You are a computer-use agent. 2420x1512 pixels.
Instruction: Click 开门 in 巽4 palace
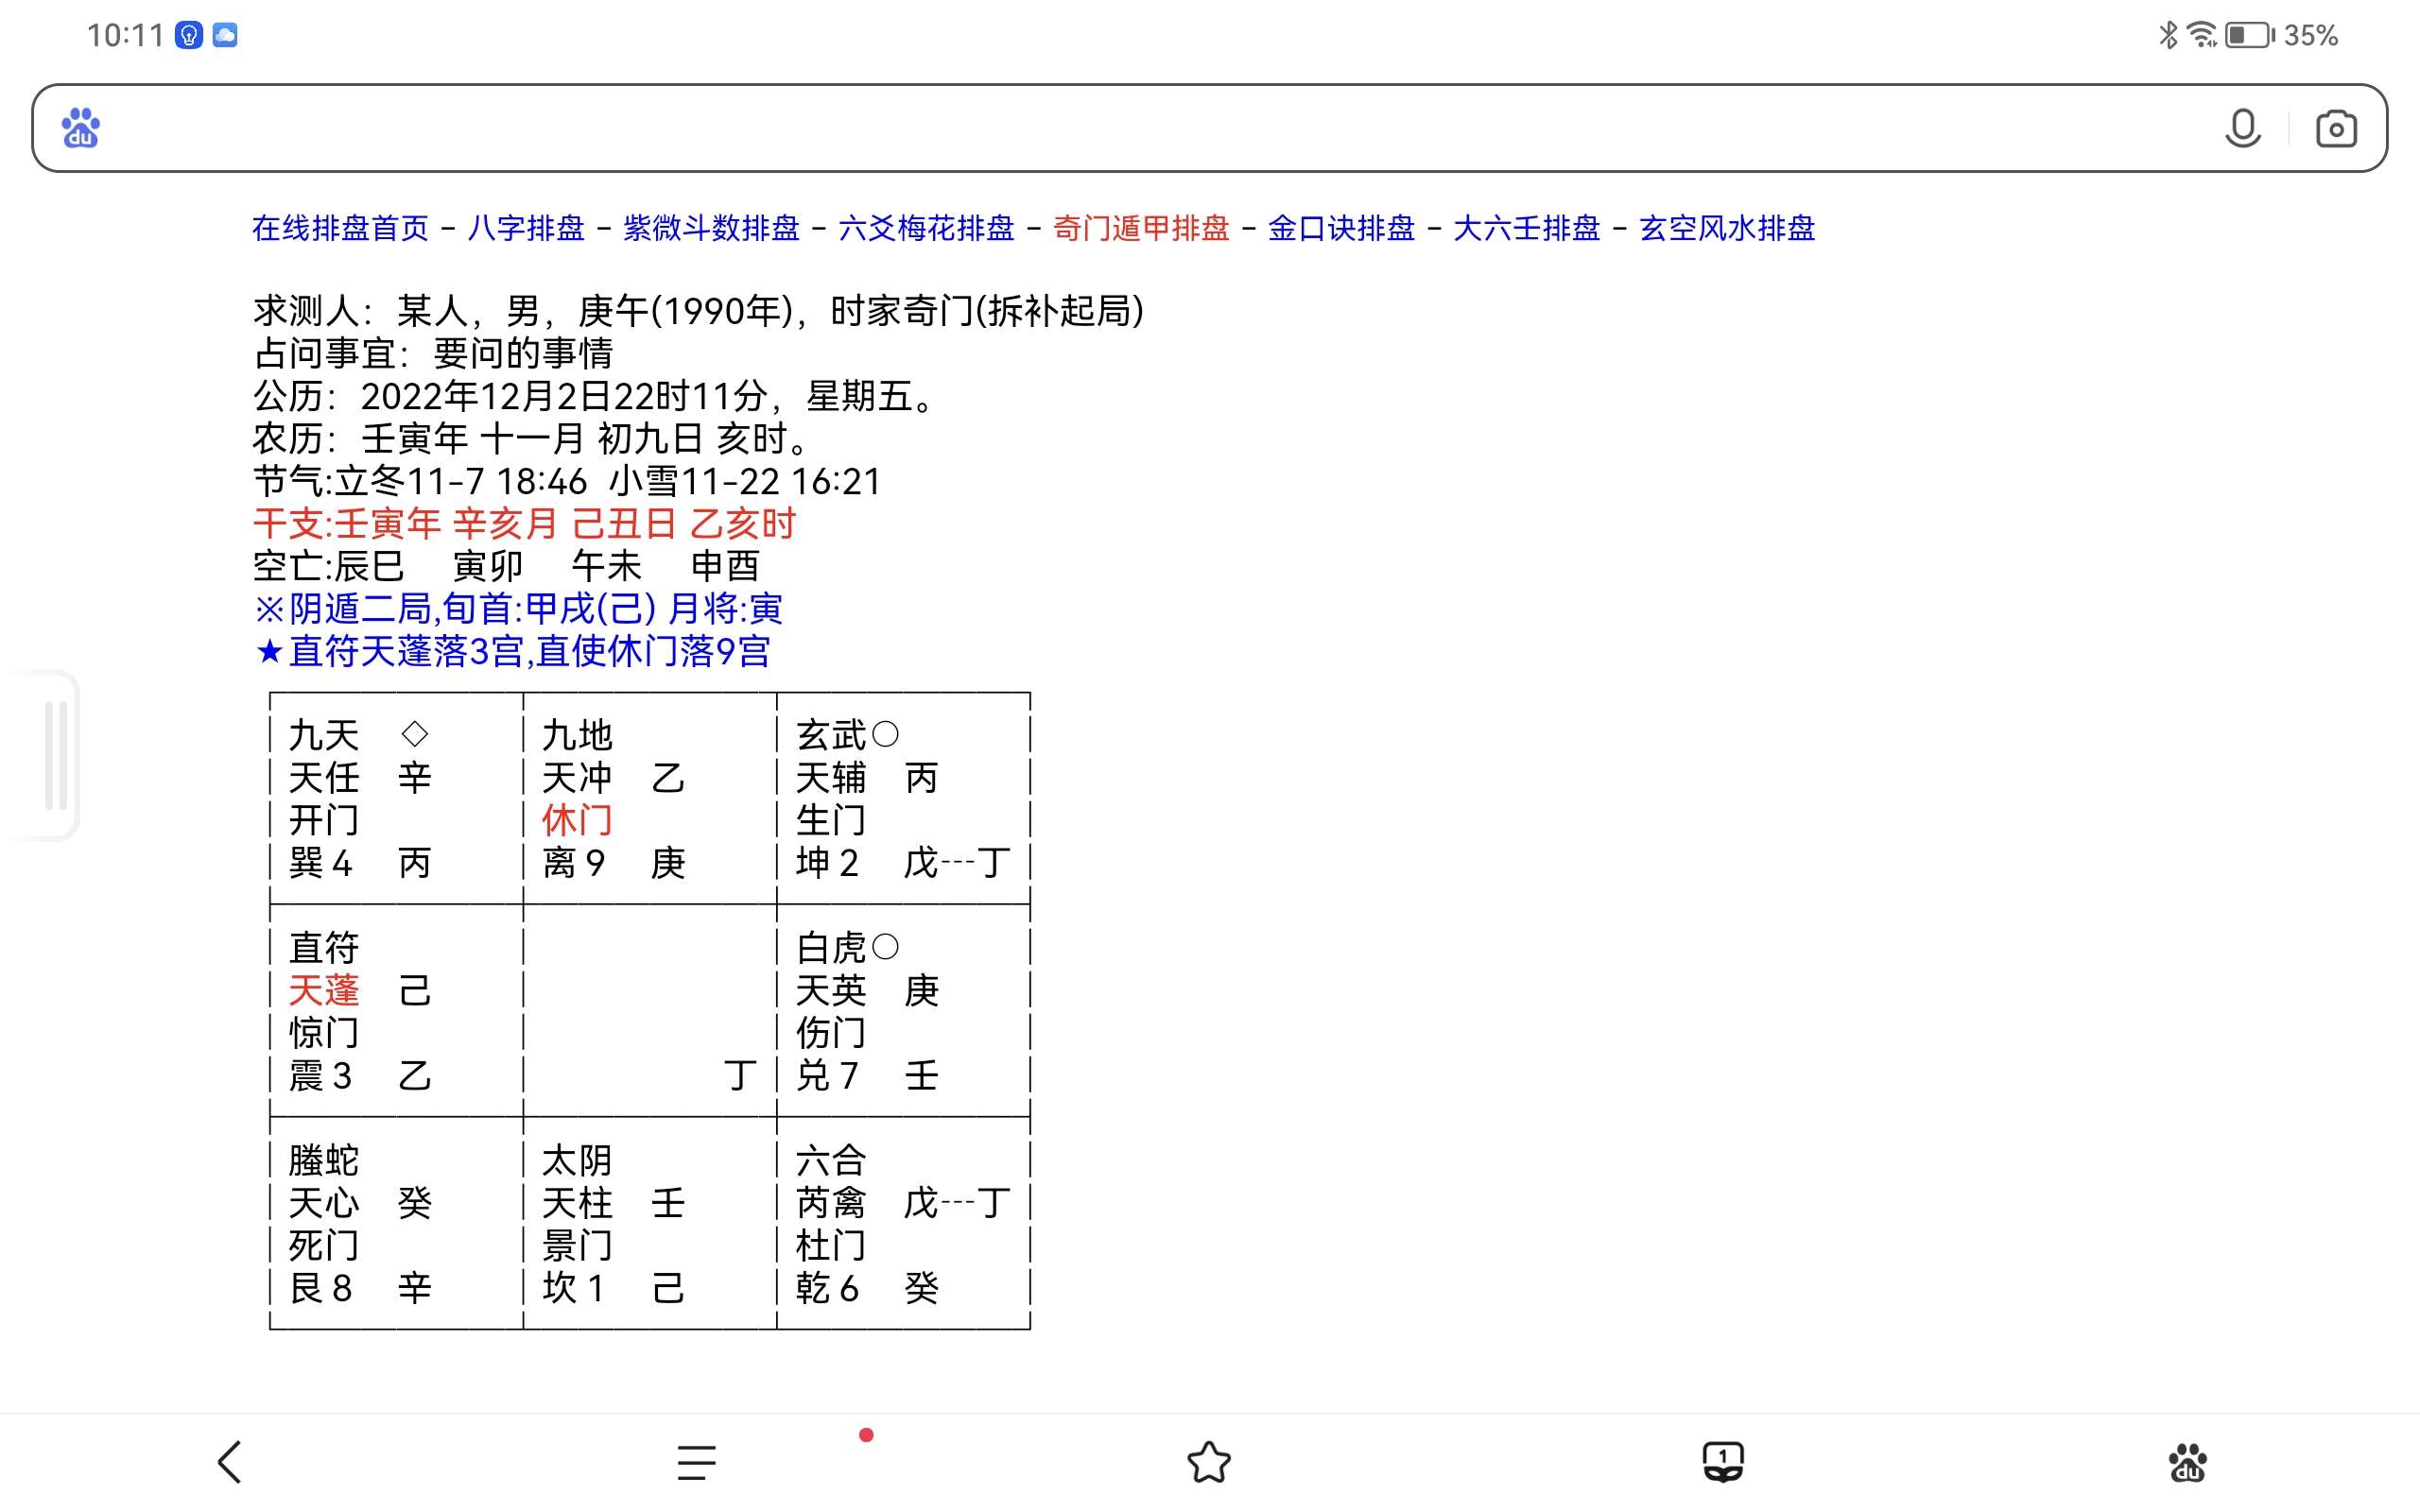tap(323, 821)
